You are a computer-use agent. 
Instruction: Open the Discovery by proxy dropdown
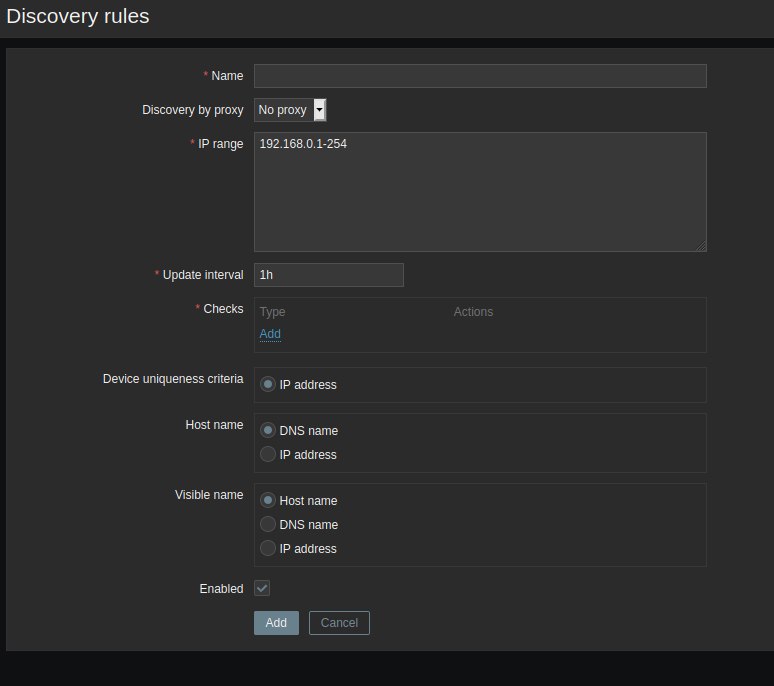tap(290, 110)
